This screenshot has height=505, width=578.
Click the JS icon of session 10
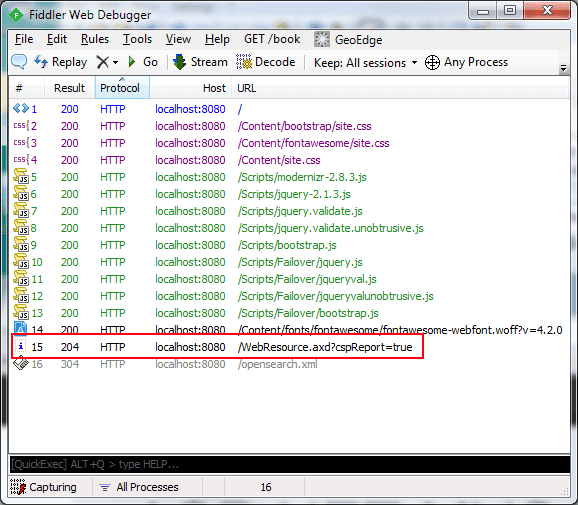(21, 261)
